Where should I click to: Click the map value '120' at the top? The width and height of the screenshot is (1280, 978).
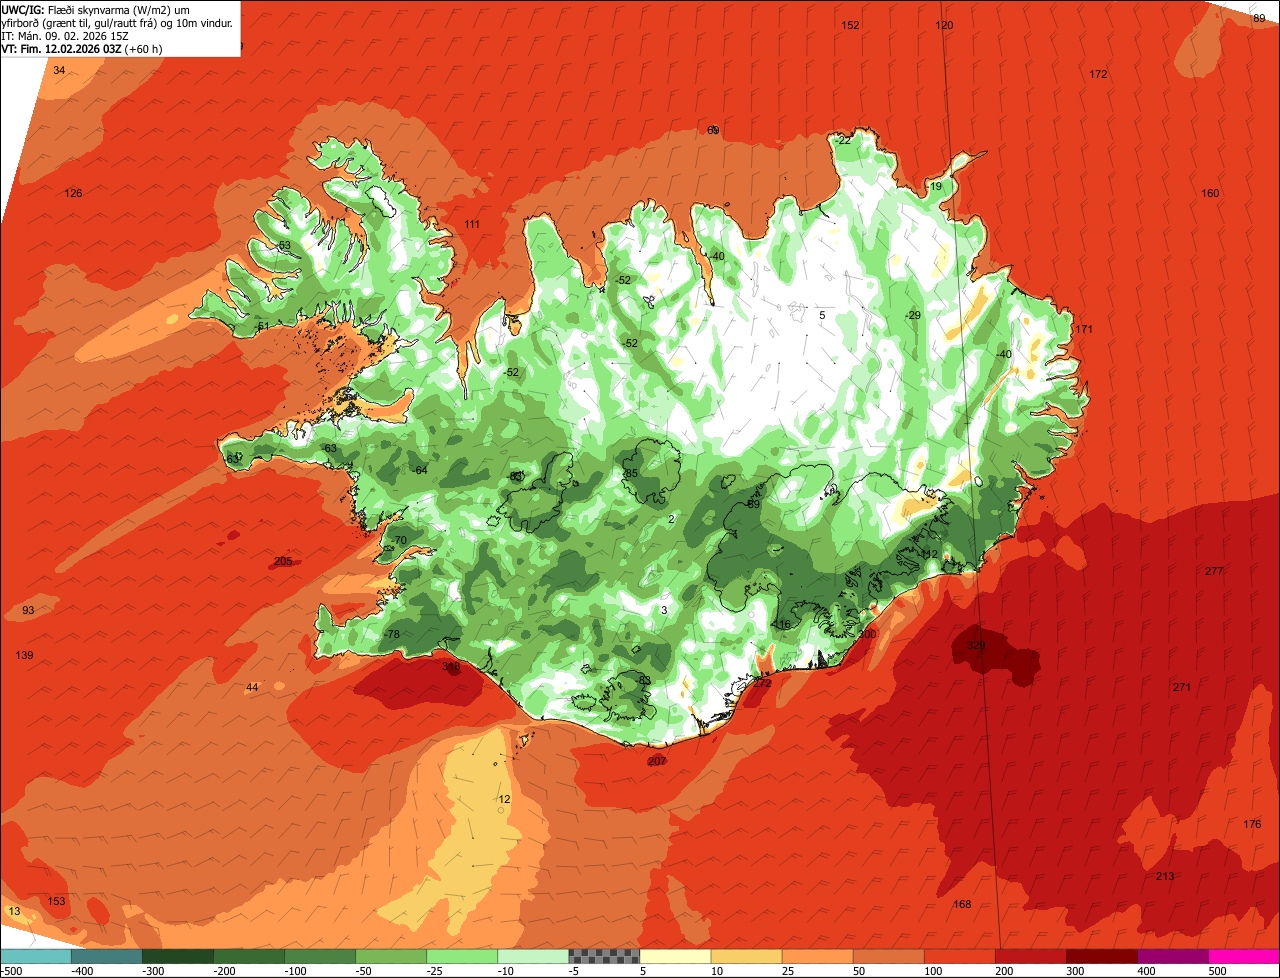pos(944,25)
